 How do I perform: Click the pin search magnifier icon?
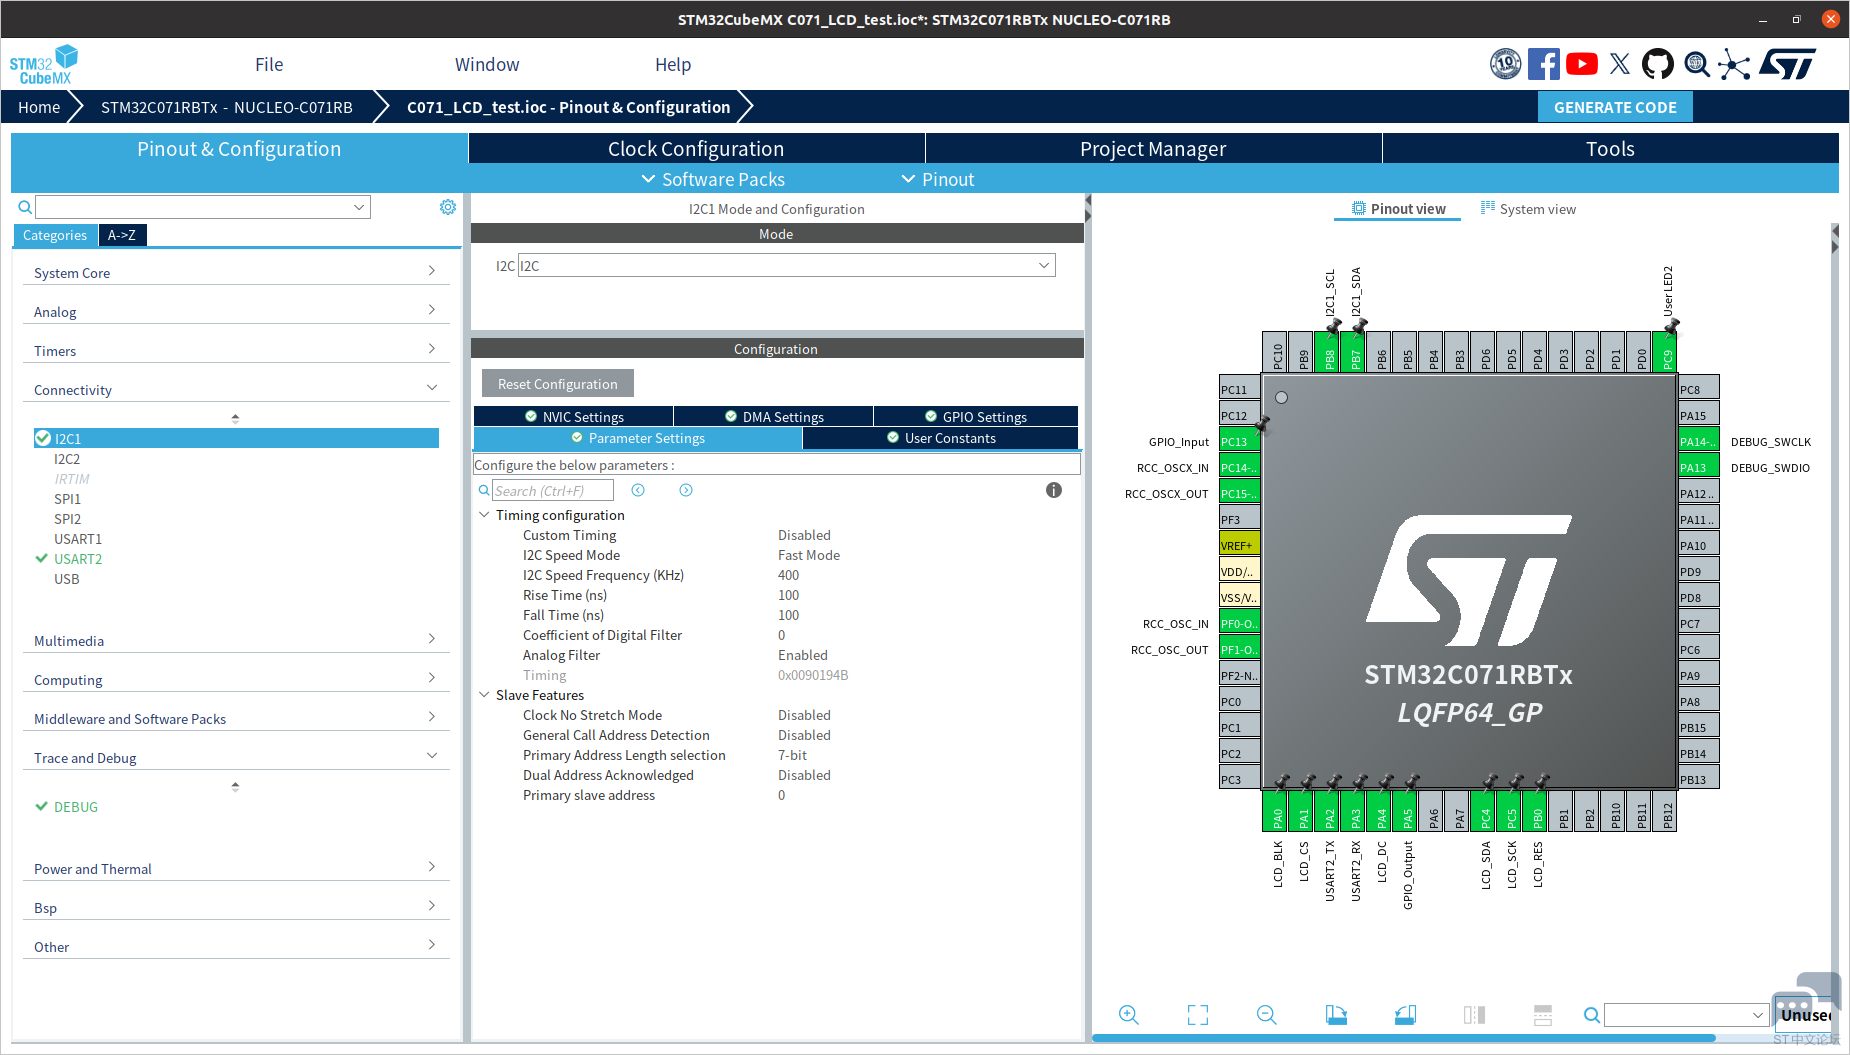pos(1591,1016)
